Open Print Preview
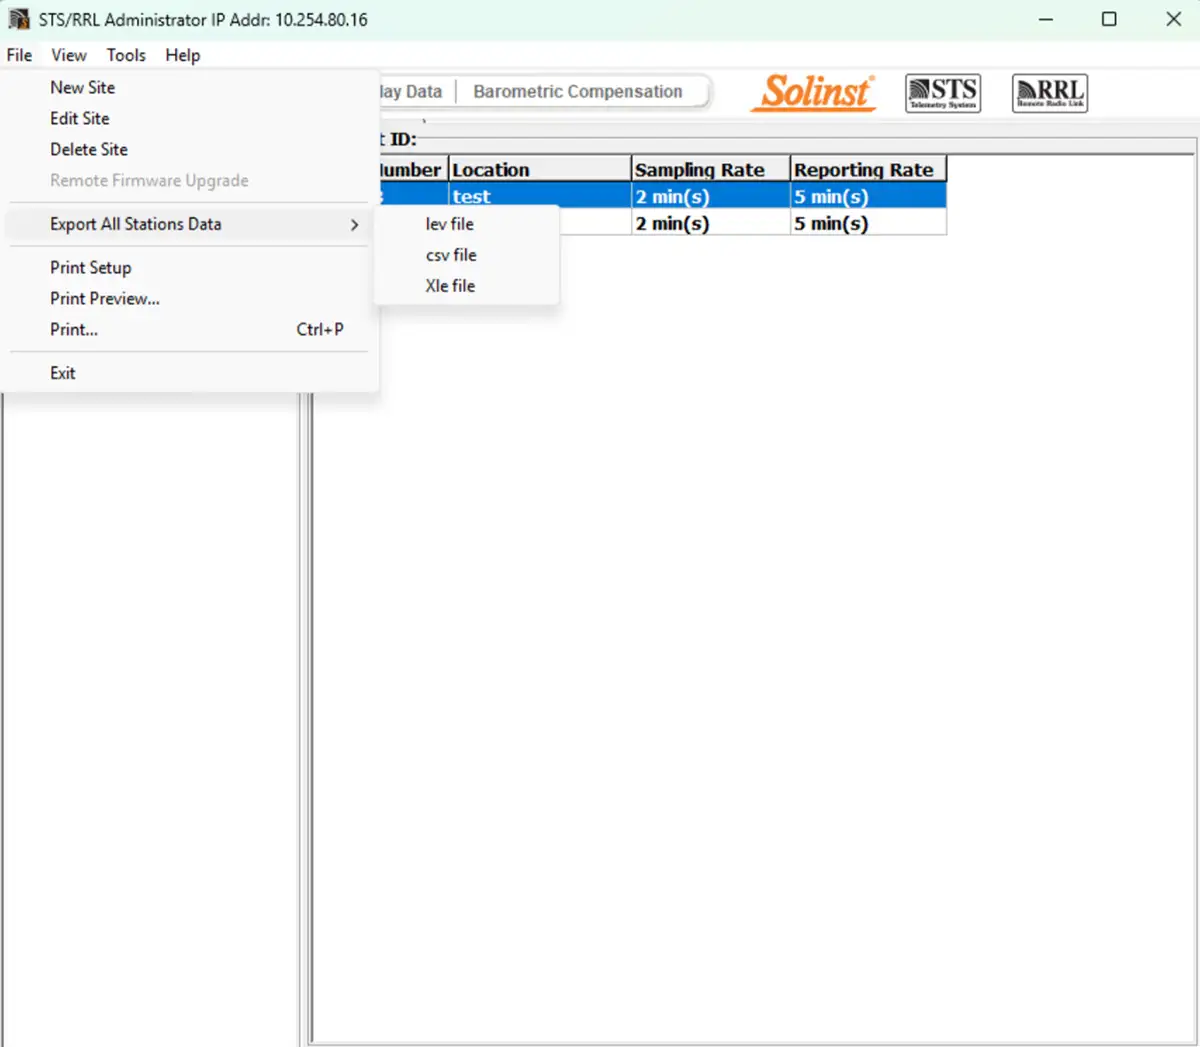Screen dimensions: 1200x1047 tap(104, 298)
